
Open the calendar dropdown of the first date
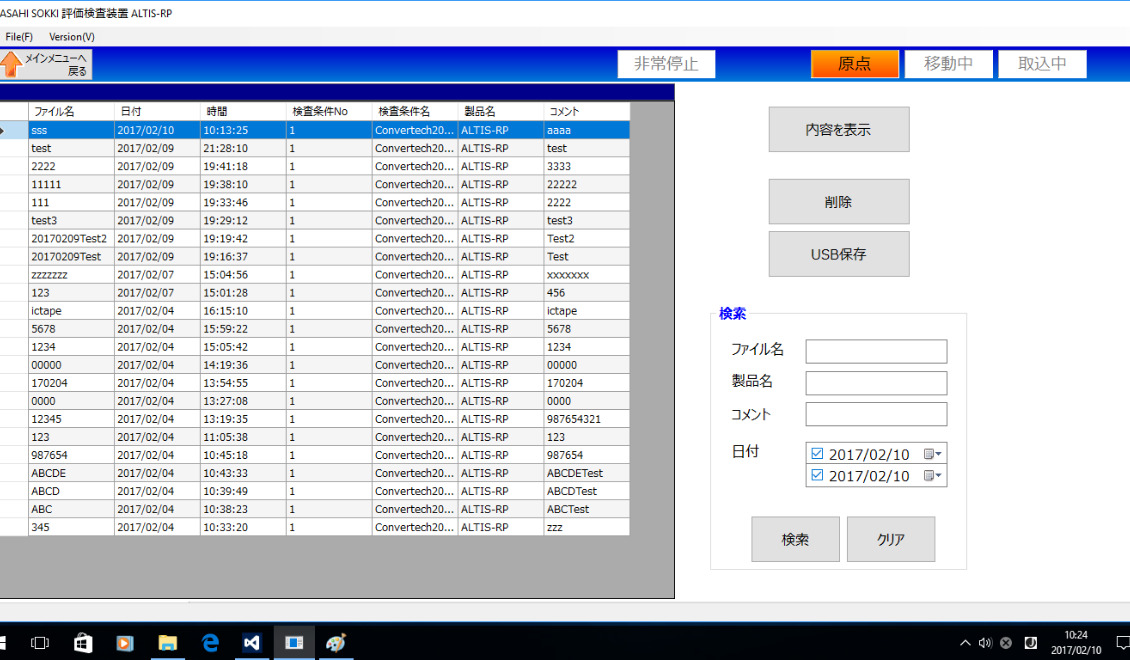click(933, 454)
